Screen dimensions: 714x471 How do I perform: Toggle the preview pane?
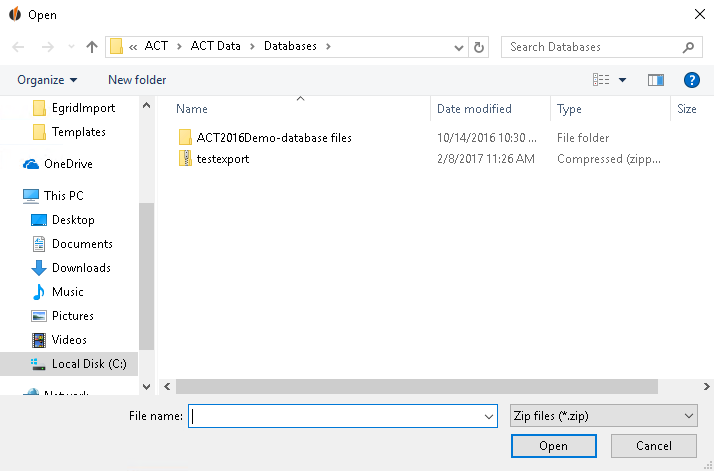pos(656,80)
